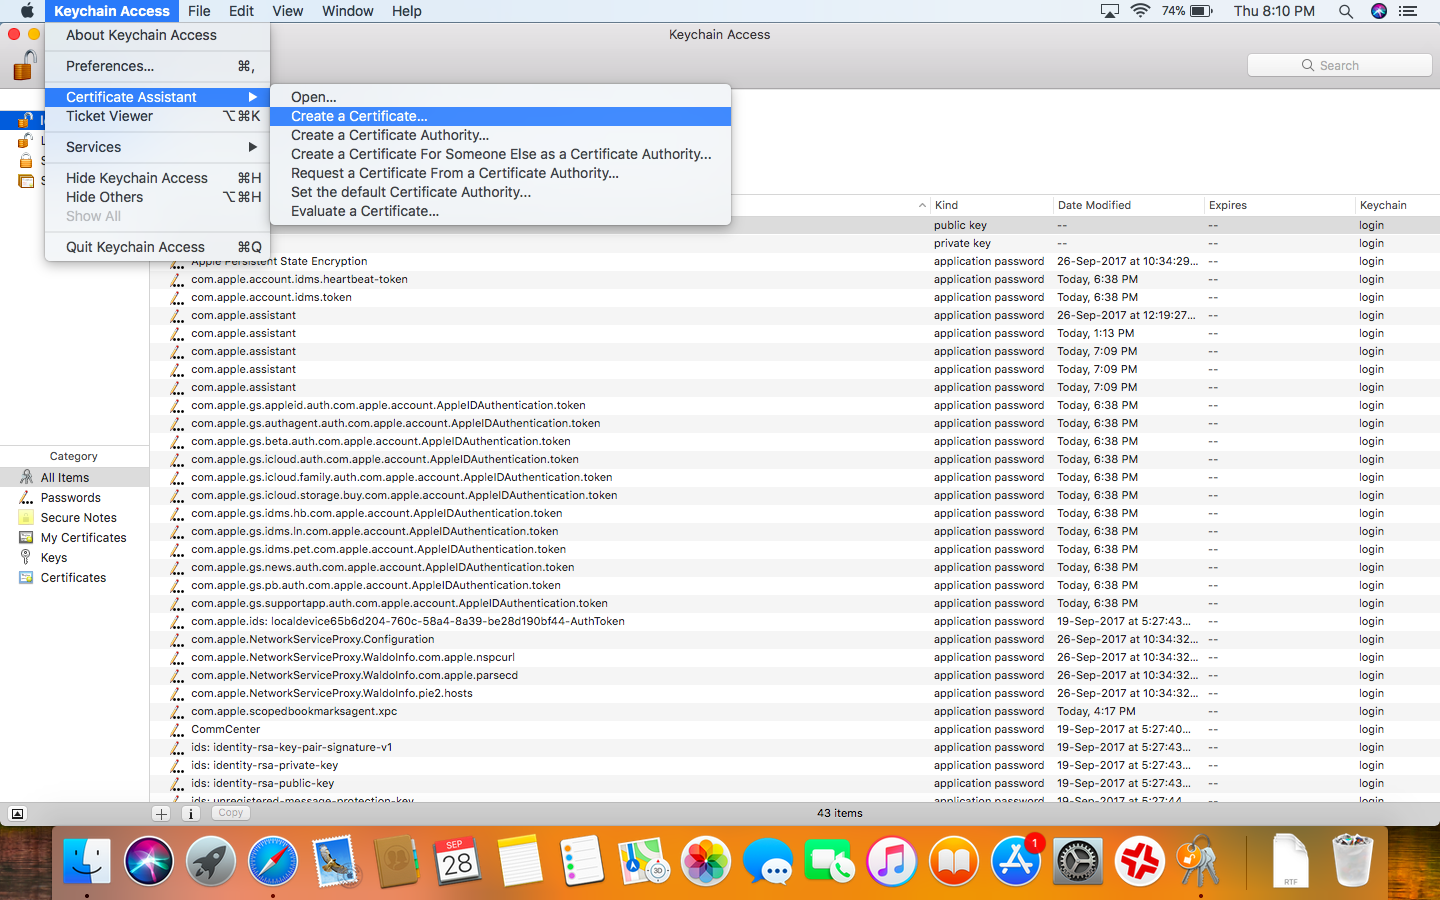Open Launchpad rocket icon in Dock
The height and width of the screenshot is (900, 1440).
[211, 861]
